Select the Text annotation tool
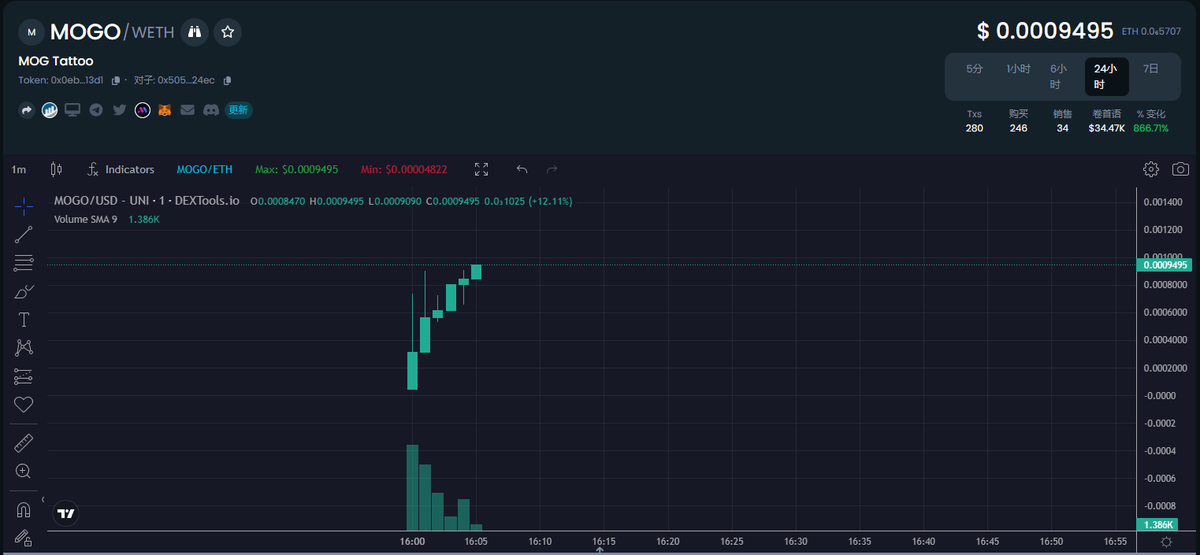 24,320
